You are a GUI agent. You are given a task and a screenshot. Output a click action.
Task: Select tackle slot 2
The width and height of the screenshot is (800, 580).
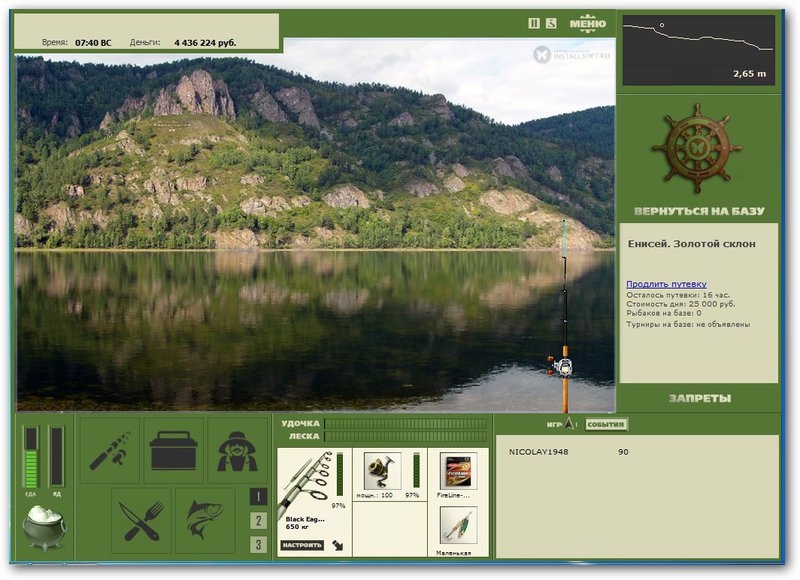point(258,521)
